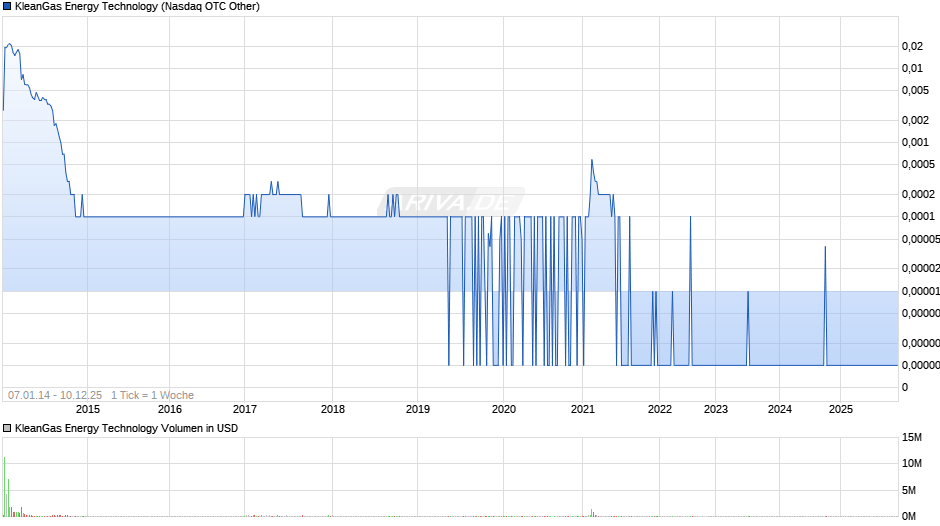Viewport: 940px width, 526px height.
Task: Click the 0,01 price axis value
Action: tap(912, 68)
